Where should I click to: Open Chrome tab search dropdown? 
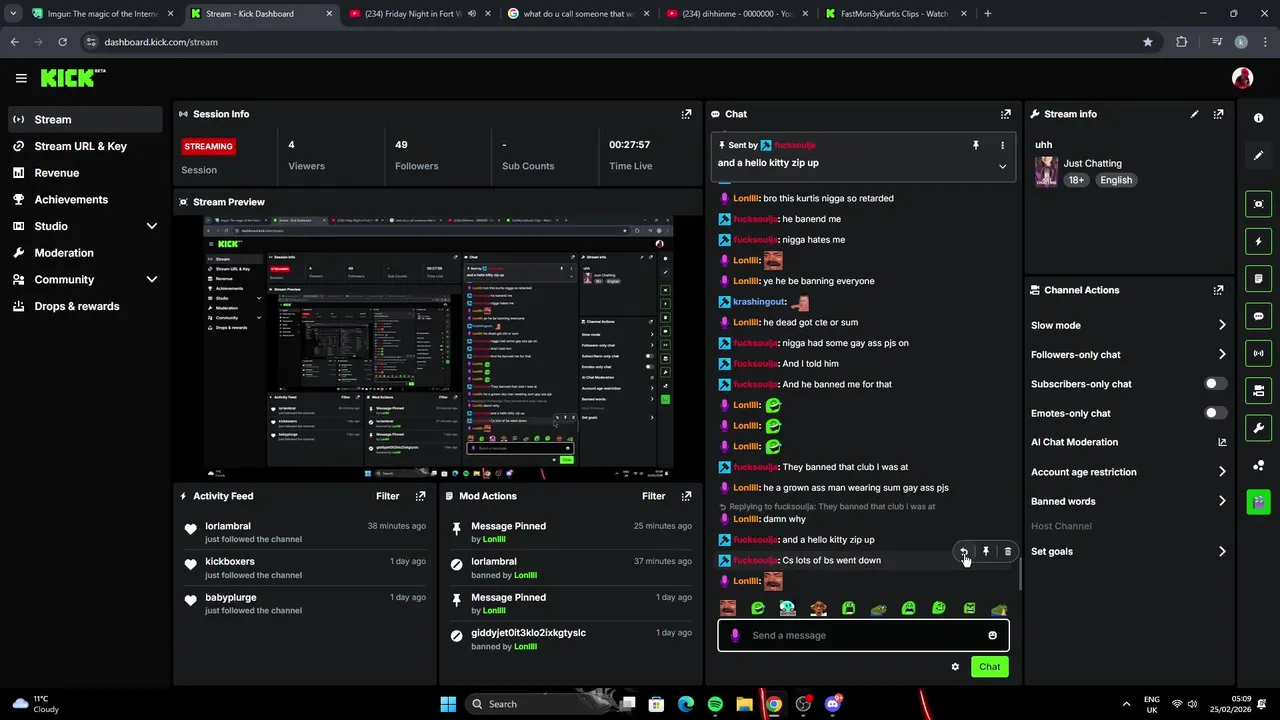pyautogui.click(x=13, y=14)
